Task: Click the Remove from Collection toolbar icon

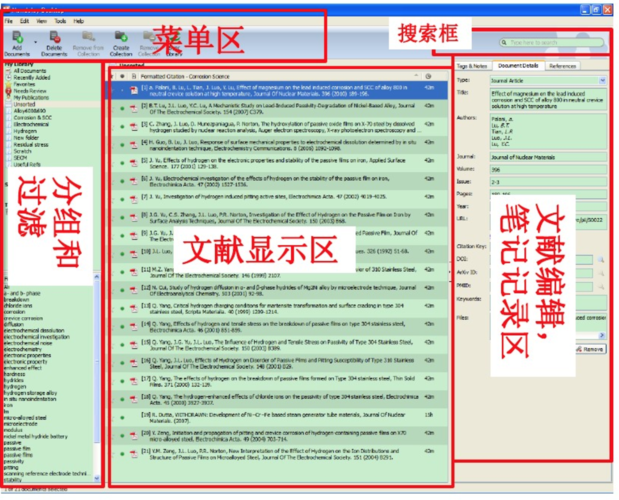Action: [x=88, y=37]
